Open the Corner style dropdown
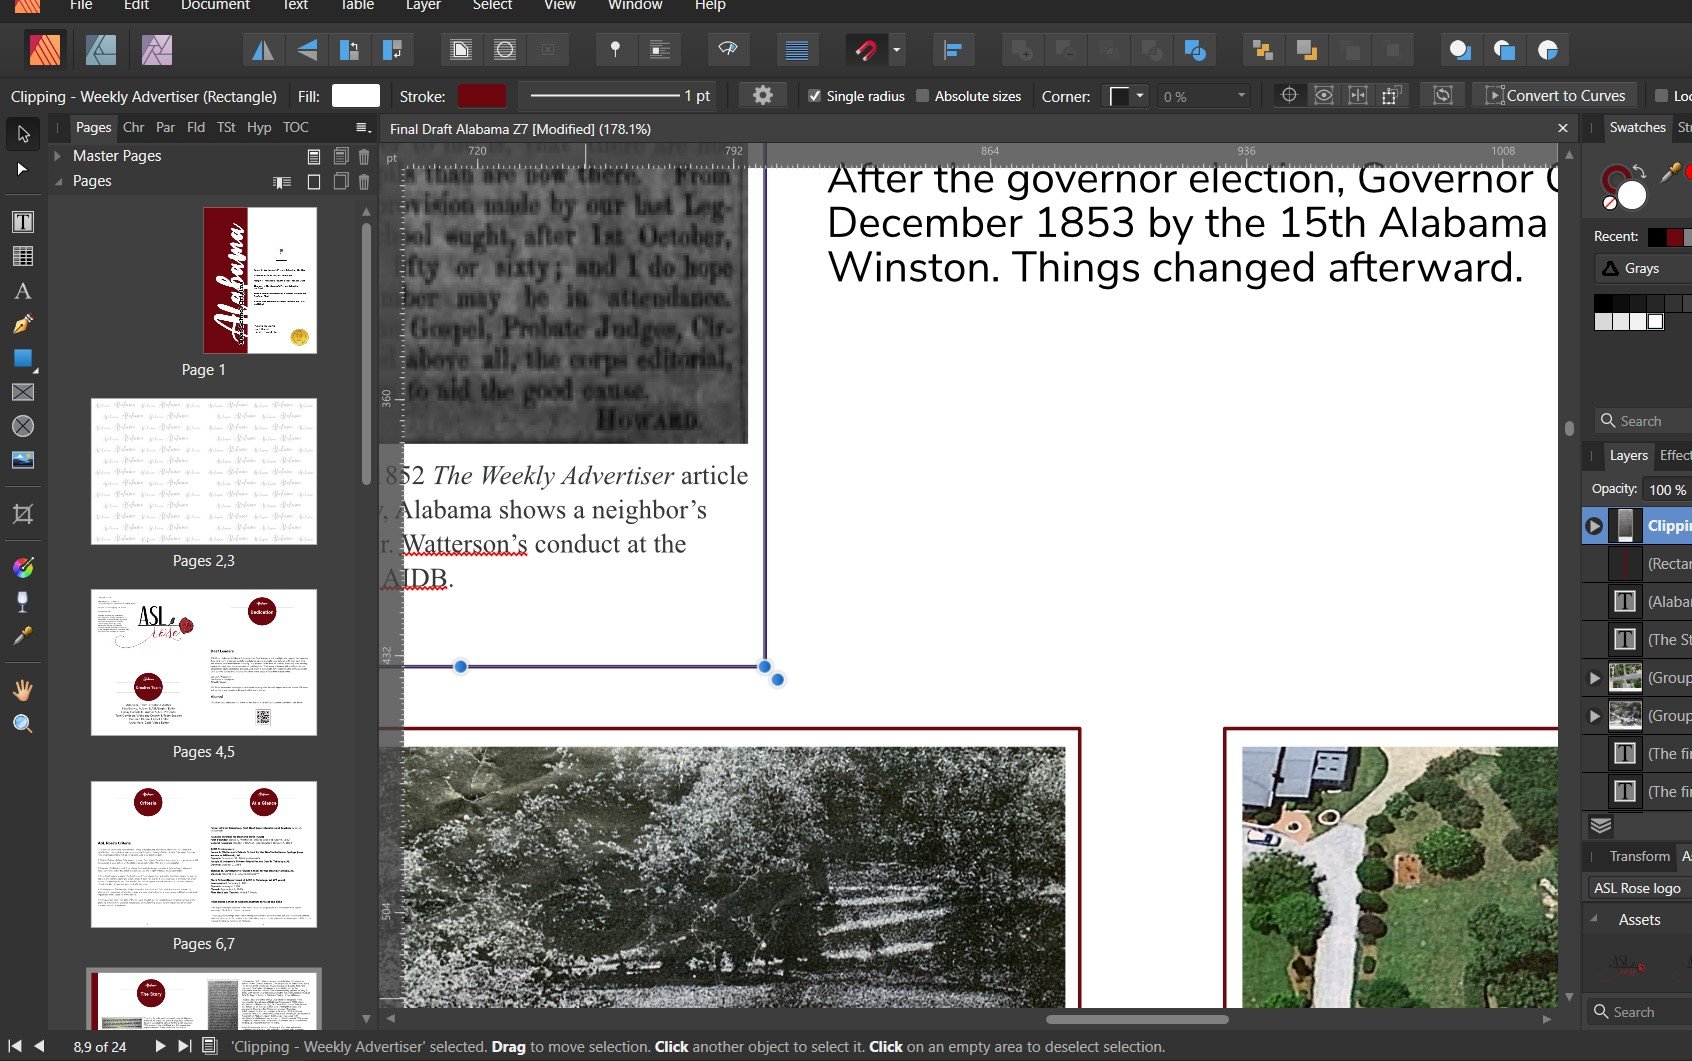 [1138, 96]
